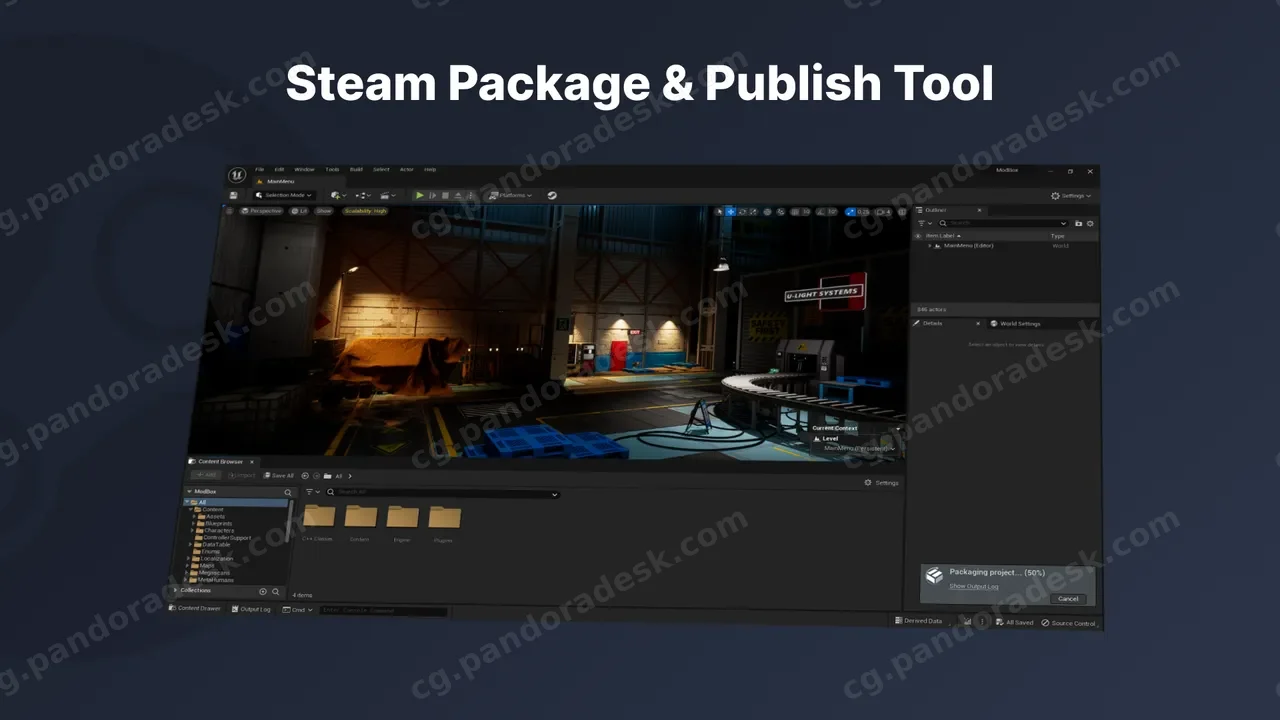Screen dimensions: 1280x720
Task: Open the Show Output Log link
Action: (x=973, y=586)
